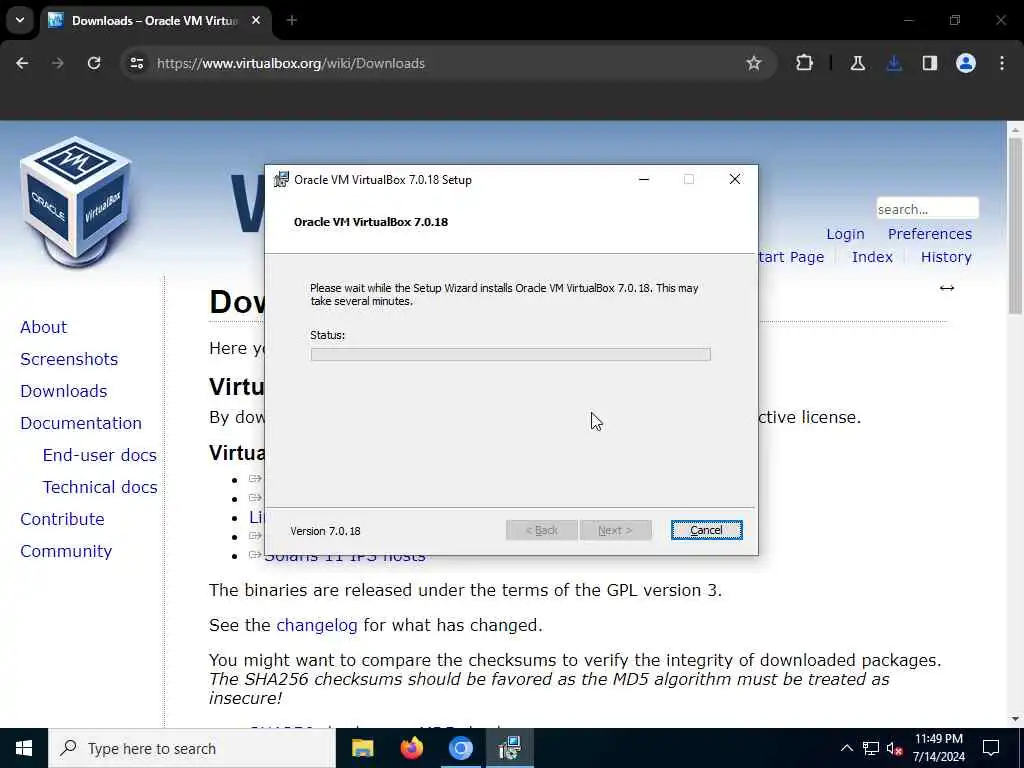Open File Explorer from the taskbar
The height and width of the screenshot is (768, 1024).
(x=362, y=748)
